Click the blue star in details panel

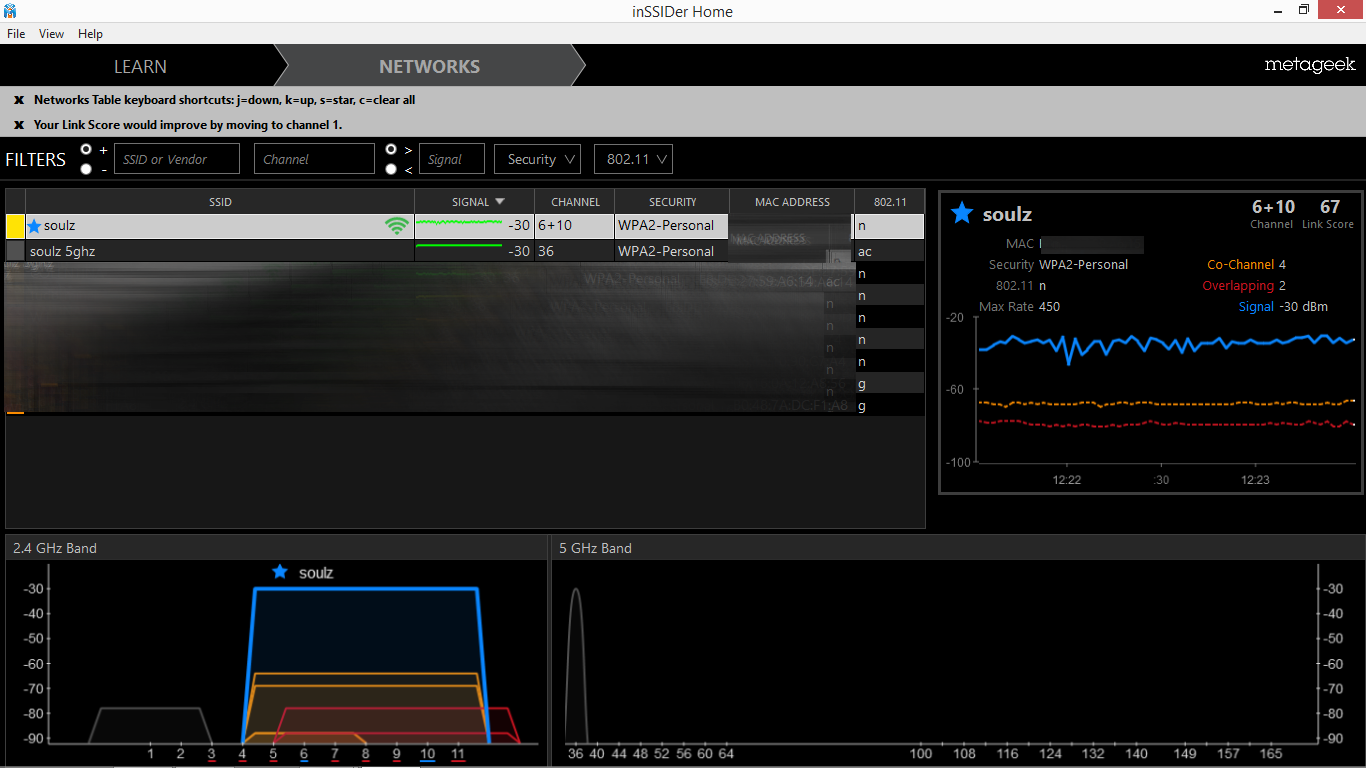pyautogui.click(x=961, y=213)
